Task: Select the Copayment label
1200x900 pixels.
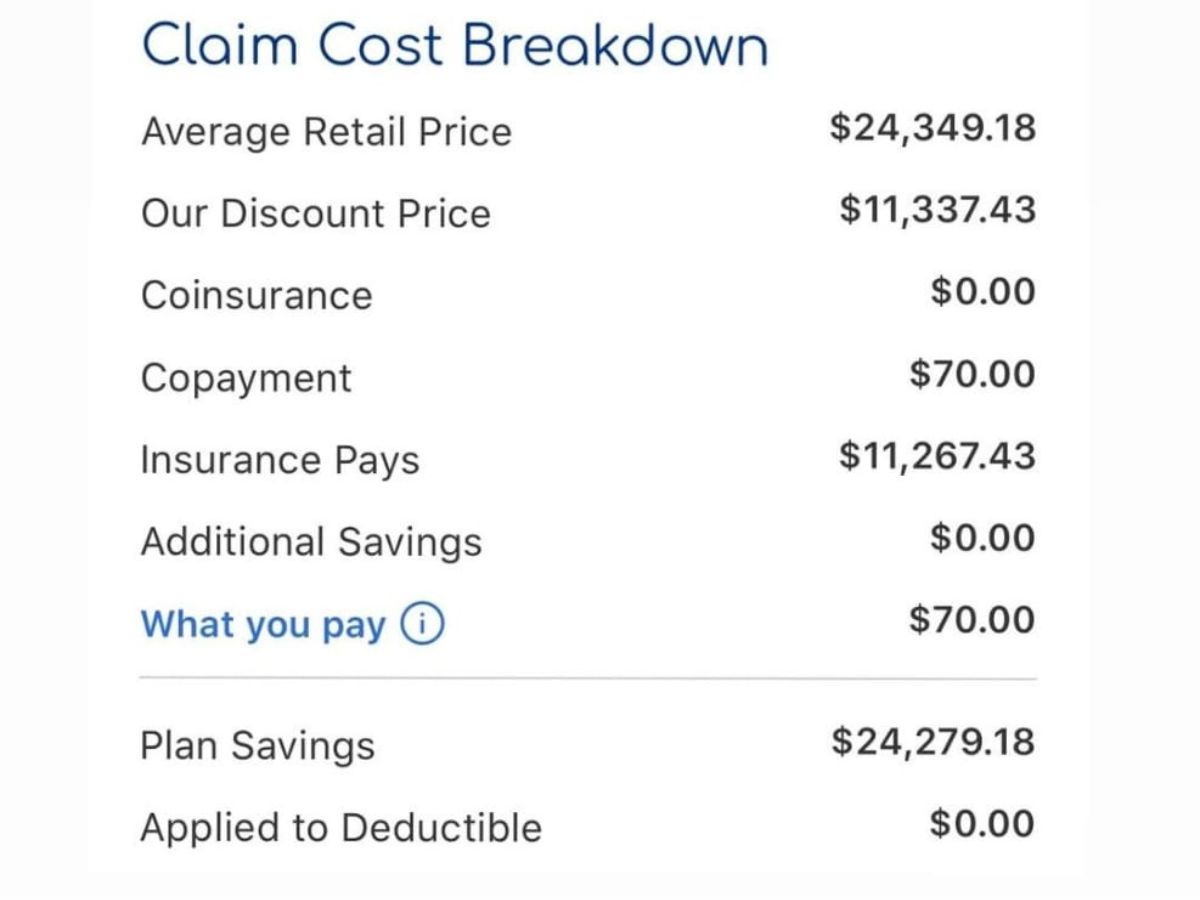Action: tap(246, 378)
